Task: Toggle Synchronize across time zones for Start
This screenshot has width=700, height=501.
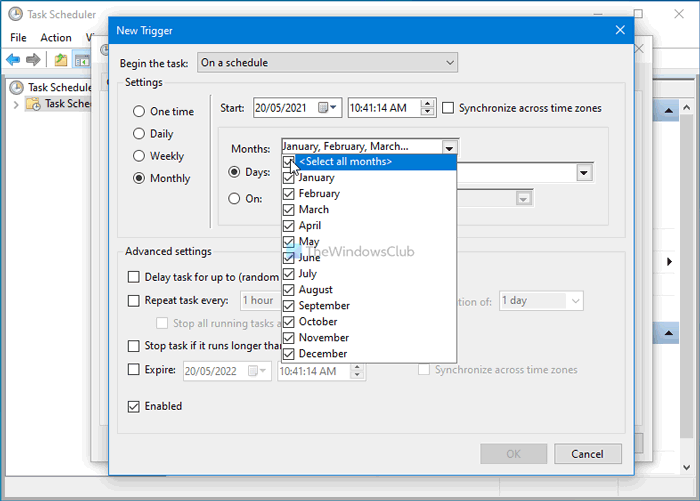Action: [448, 108]
